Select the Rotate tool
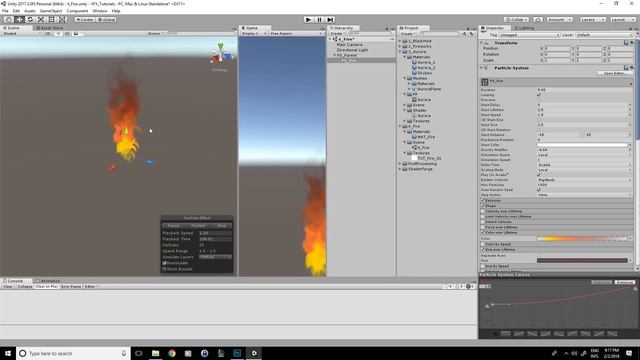The height and width of the screenshot is (360, 640). click(x=30, y=19)
